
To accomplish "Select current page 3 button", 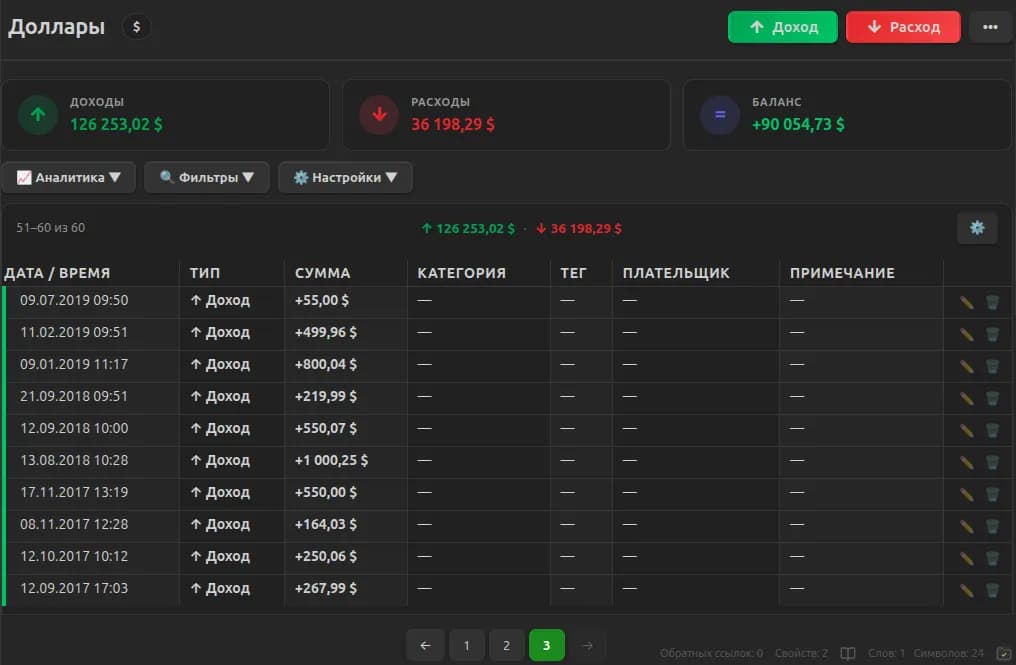I will 547,645.
